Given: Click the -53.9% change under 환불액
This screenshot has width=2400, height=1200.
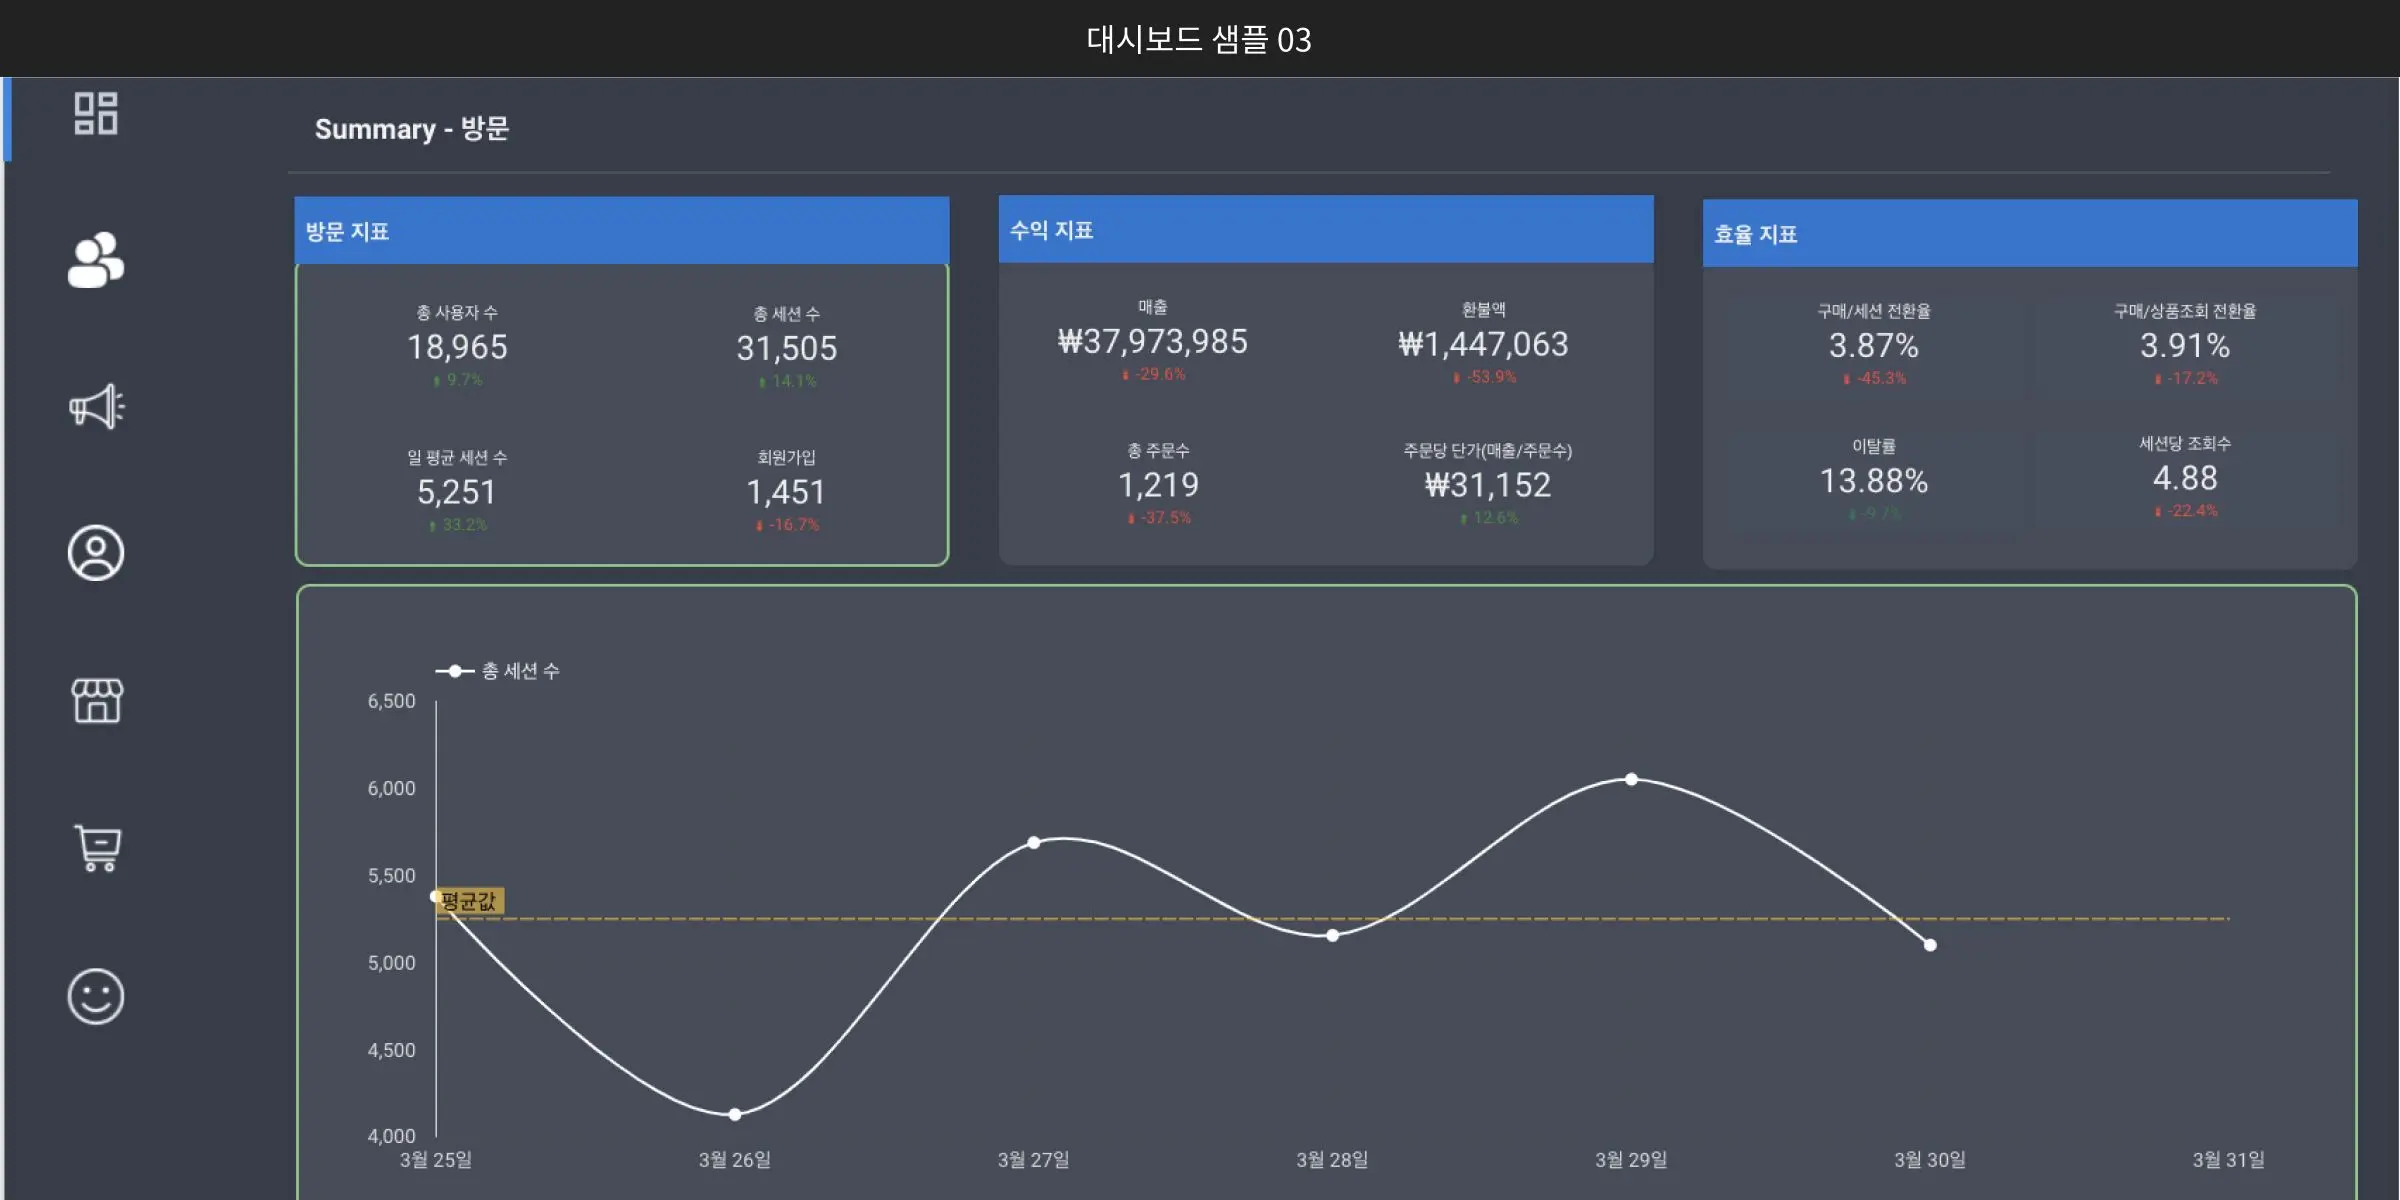Looking at the screenshot, I should pyautogui.click(x=1484, y=378).
